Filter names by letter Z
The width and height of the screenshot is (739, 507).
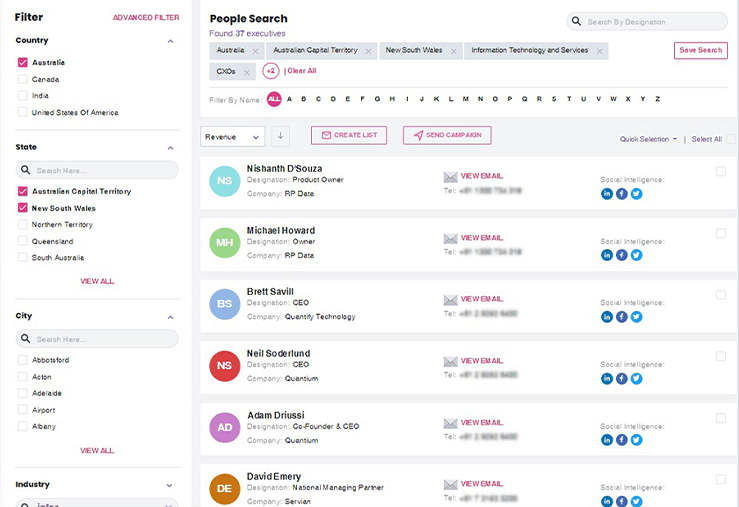(x=657, y=99)
